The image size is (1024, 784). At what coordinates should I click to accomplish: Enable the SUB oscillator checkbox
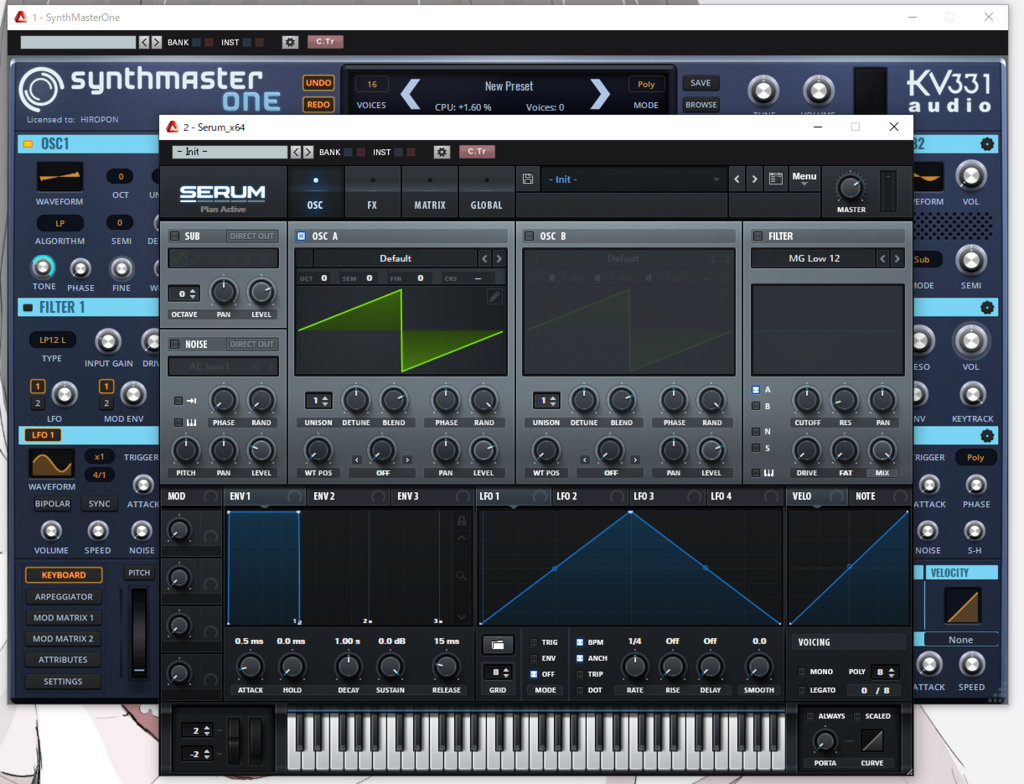click(174, 236)
